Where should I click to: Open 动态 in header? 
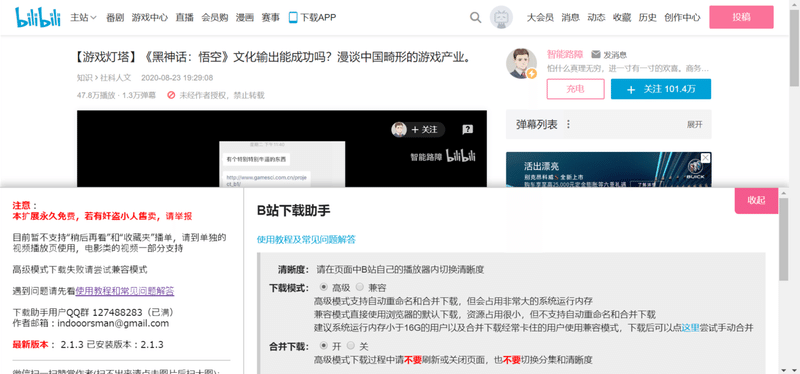596,17
